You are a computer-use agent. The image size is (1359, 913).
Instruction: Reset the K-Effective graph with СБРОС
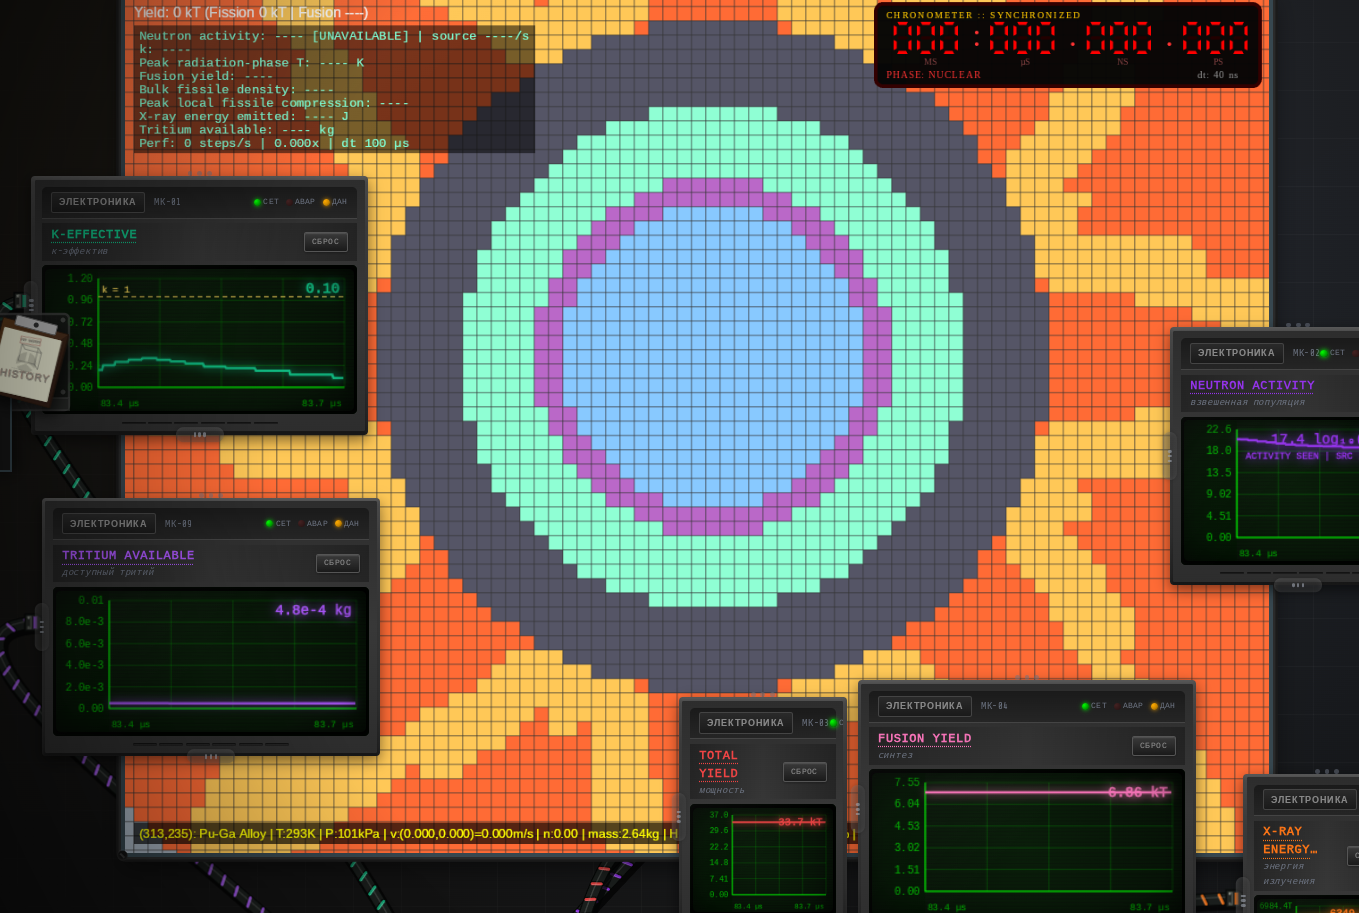pyautogui.click(x=326, y=242)
